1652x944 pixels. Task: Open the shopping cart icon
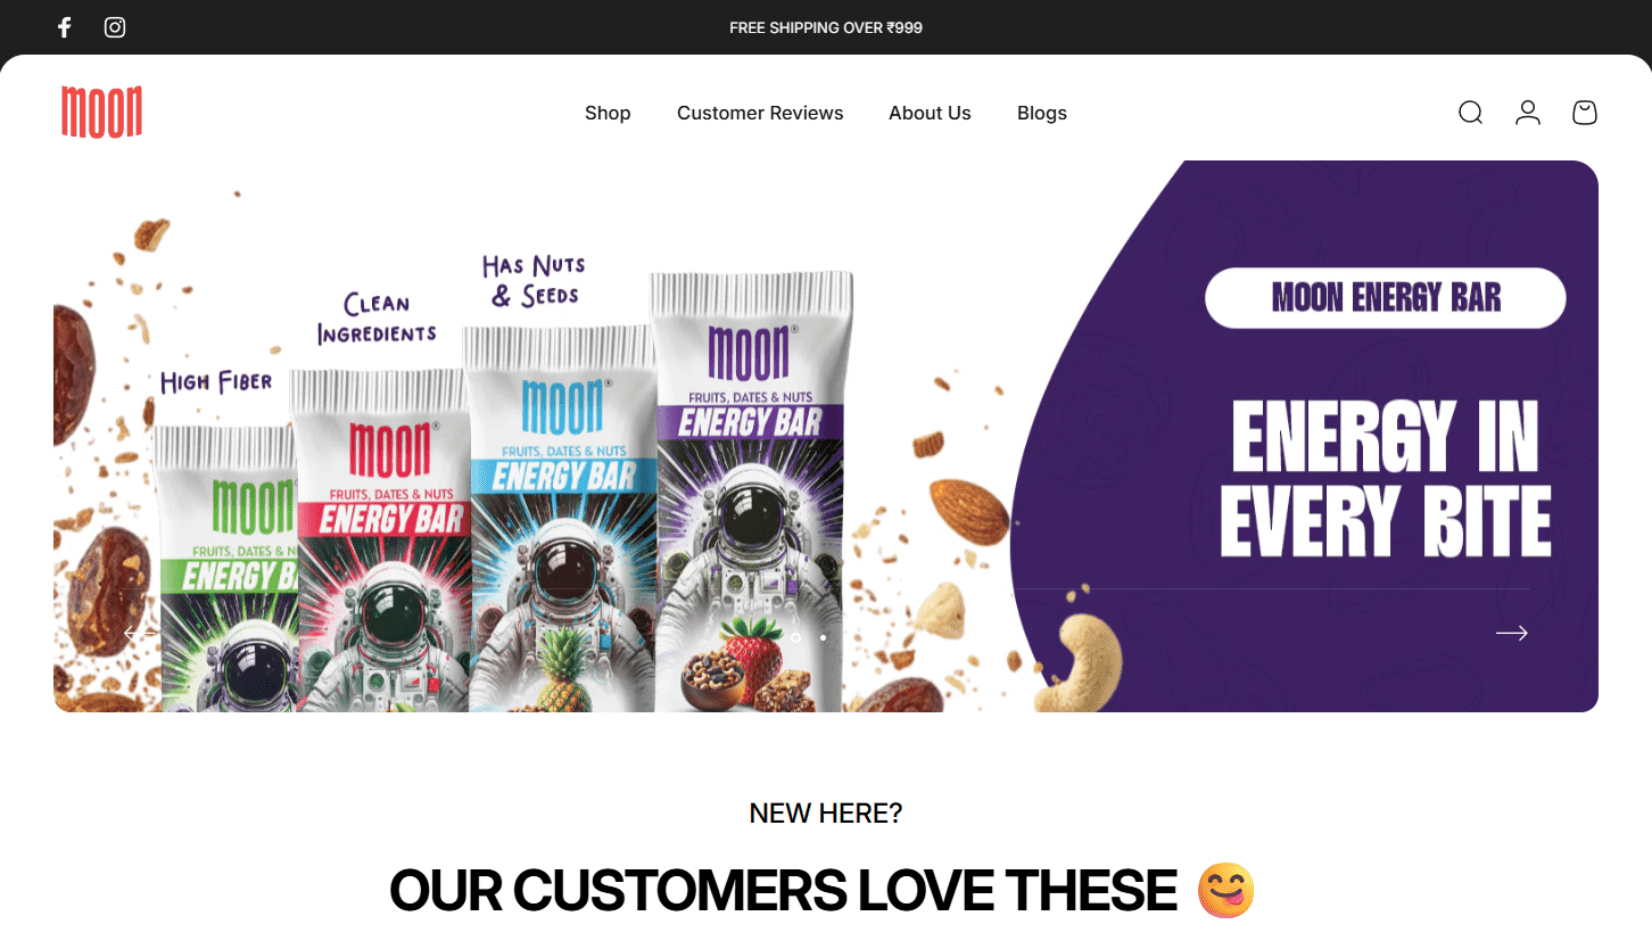coord(1584,112)
